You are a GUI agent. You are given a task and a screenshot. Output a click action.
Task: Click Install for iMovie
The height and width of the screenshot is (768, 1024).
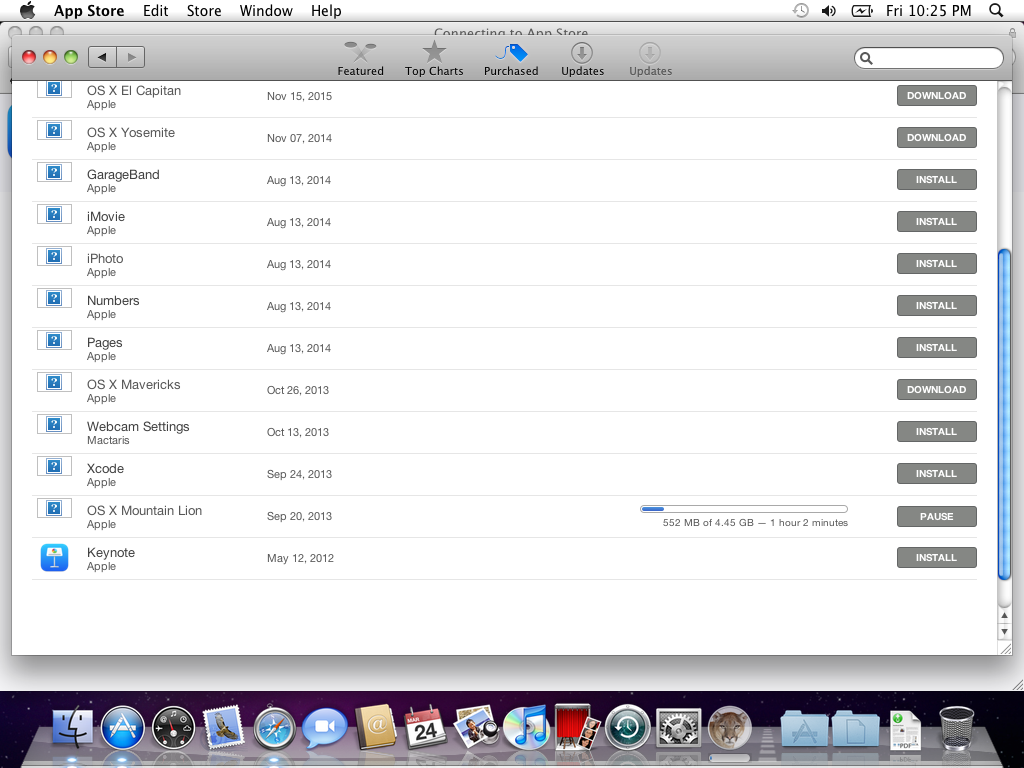(936, 221)
